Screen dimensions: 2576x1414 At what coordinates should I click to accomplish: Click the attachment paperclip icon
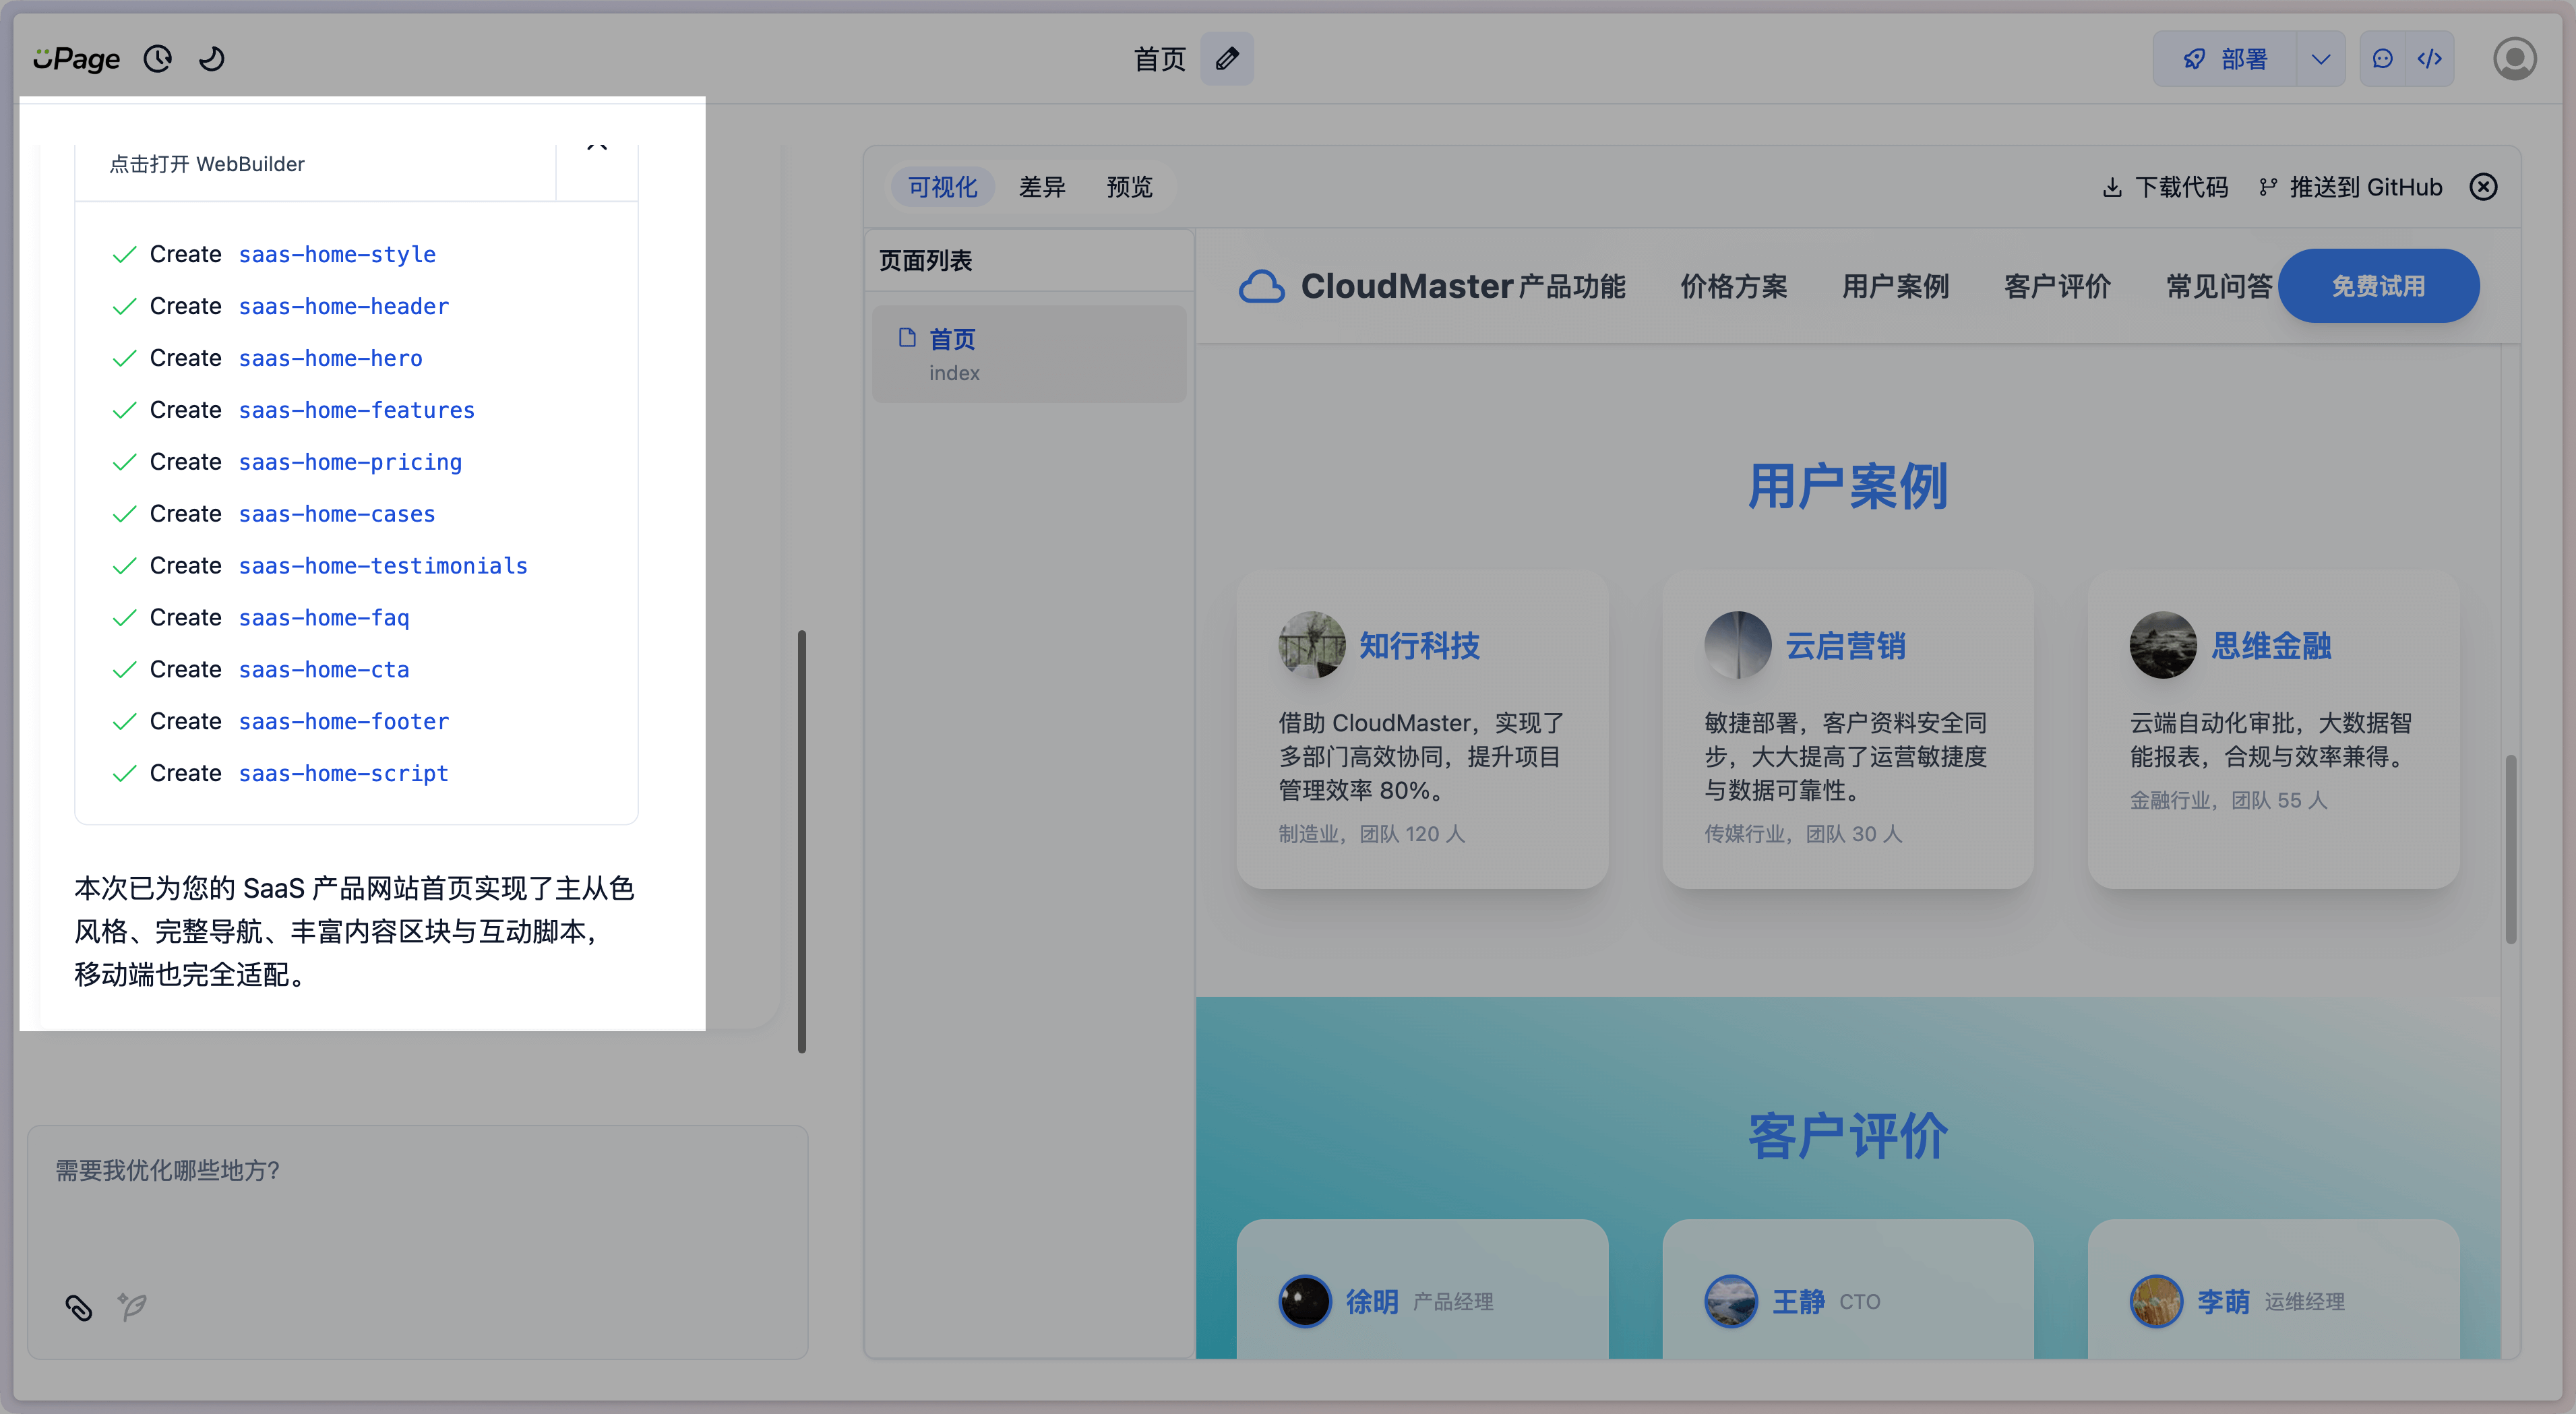tap(79, 1306)
